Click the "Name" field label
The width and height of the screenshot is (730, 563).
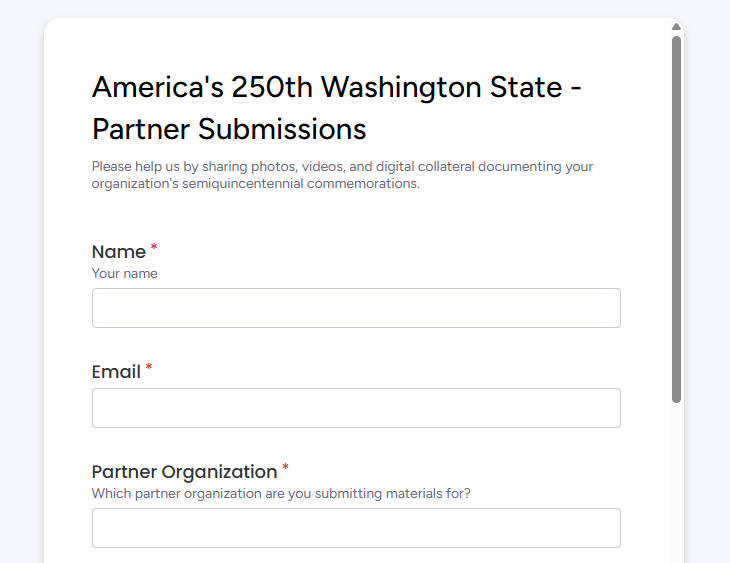[119, 252]
